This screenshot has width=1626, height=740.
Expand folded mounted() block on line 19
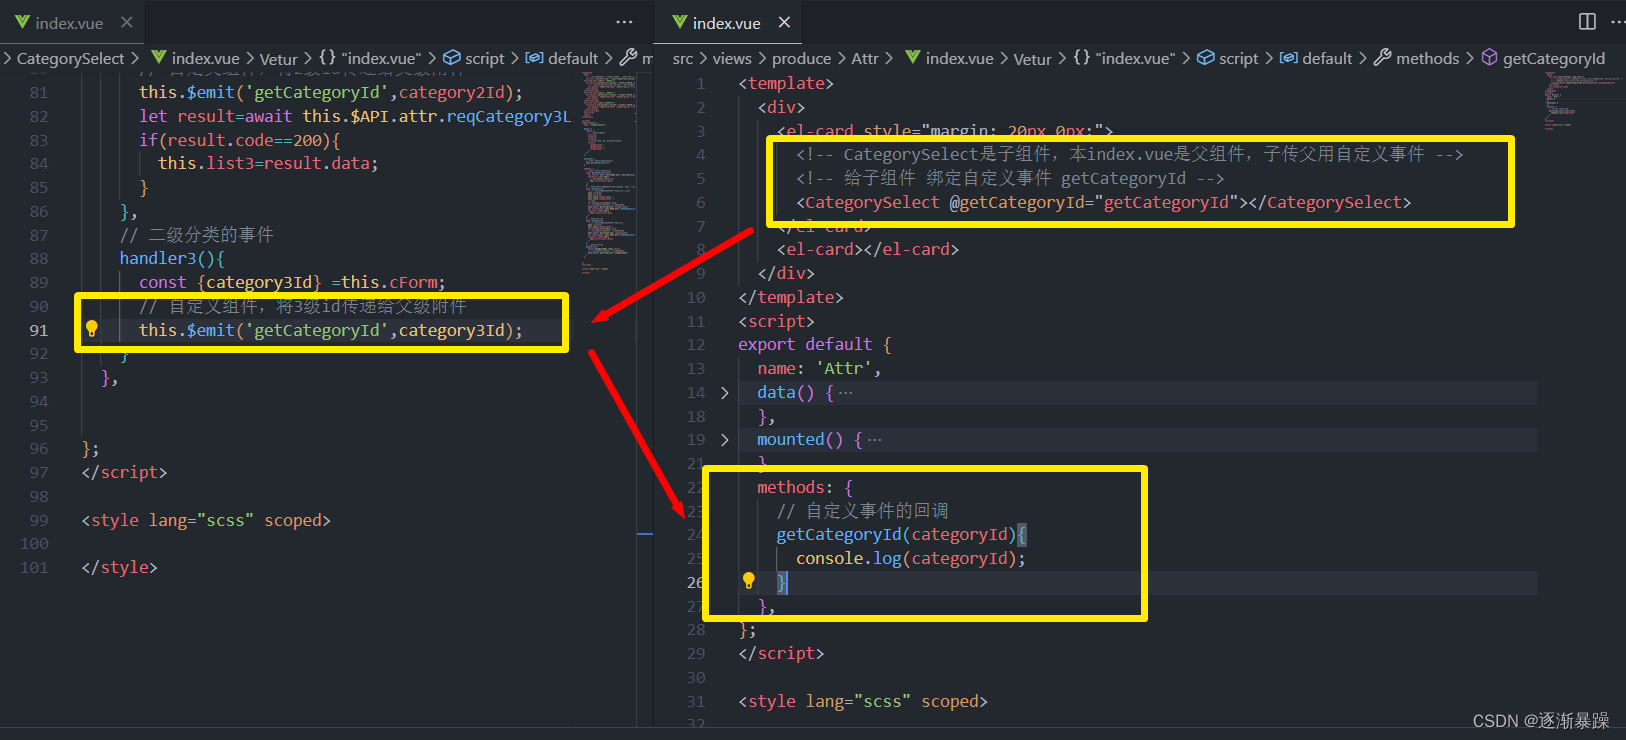[725, 439]
